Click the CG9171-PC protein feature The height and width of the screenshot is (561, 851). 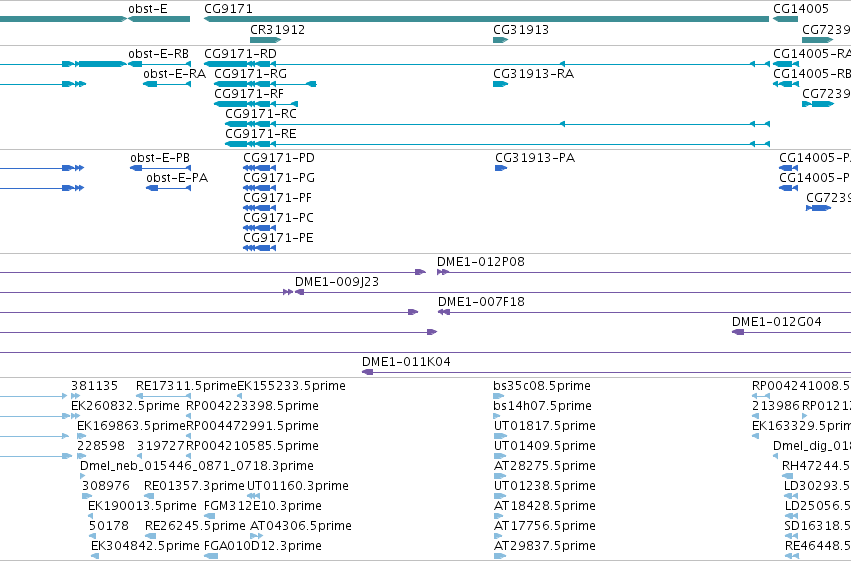coord(259,228)
